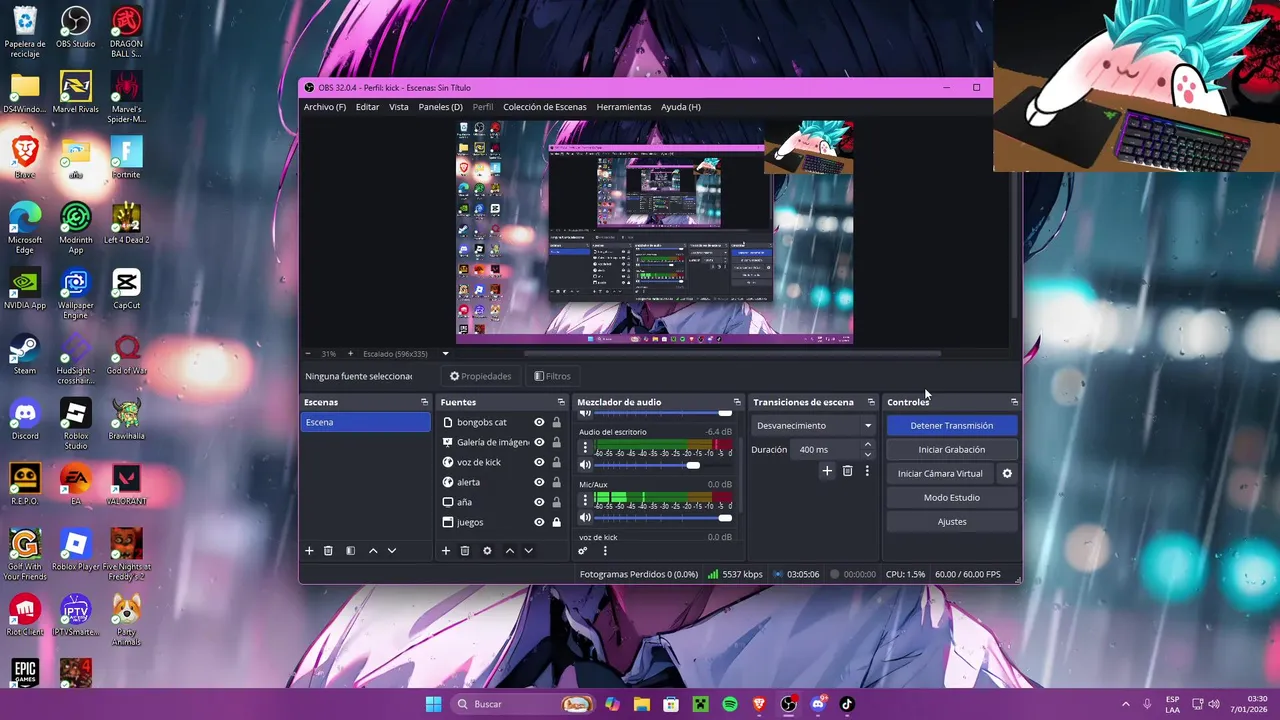Zoom out preview with minus icon
Viewport: 1280px width, 720px height.
pos(308,354)
